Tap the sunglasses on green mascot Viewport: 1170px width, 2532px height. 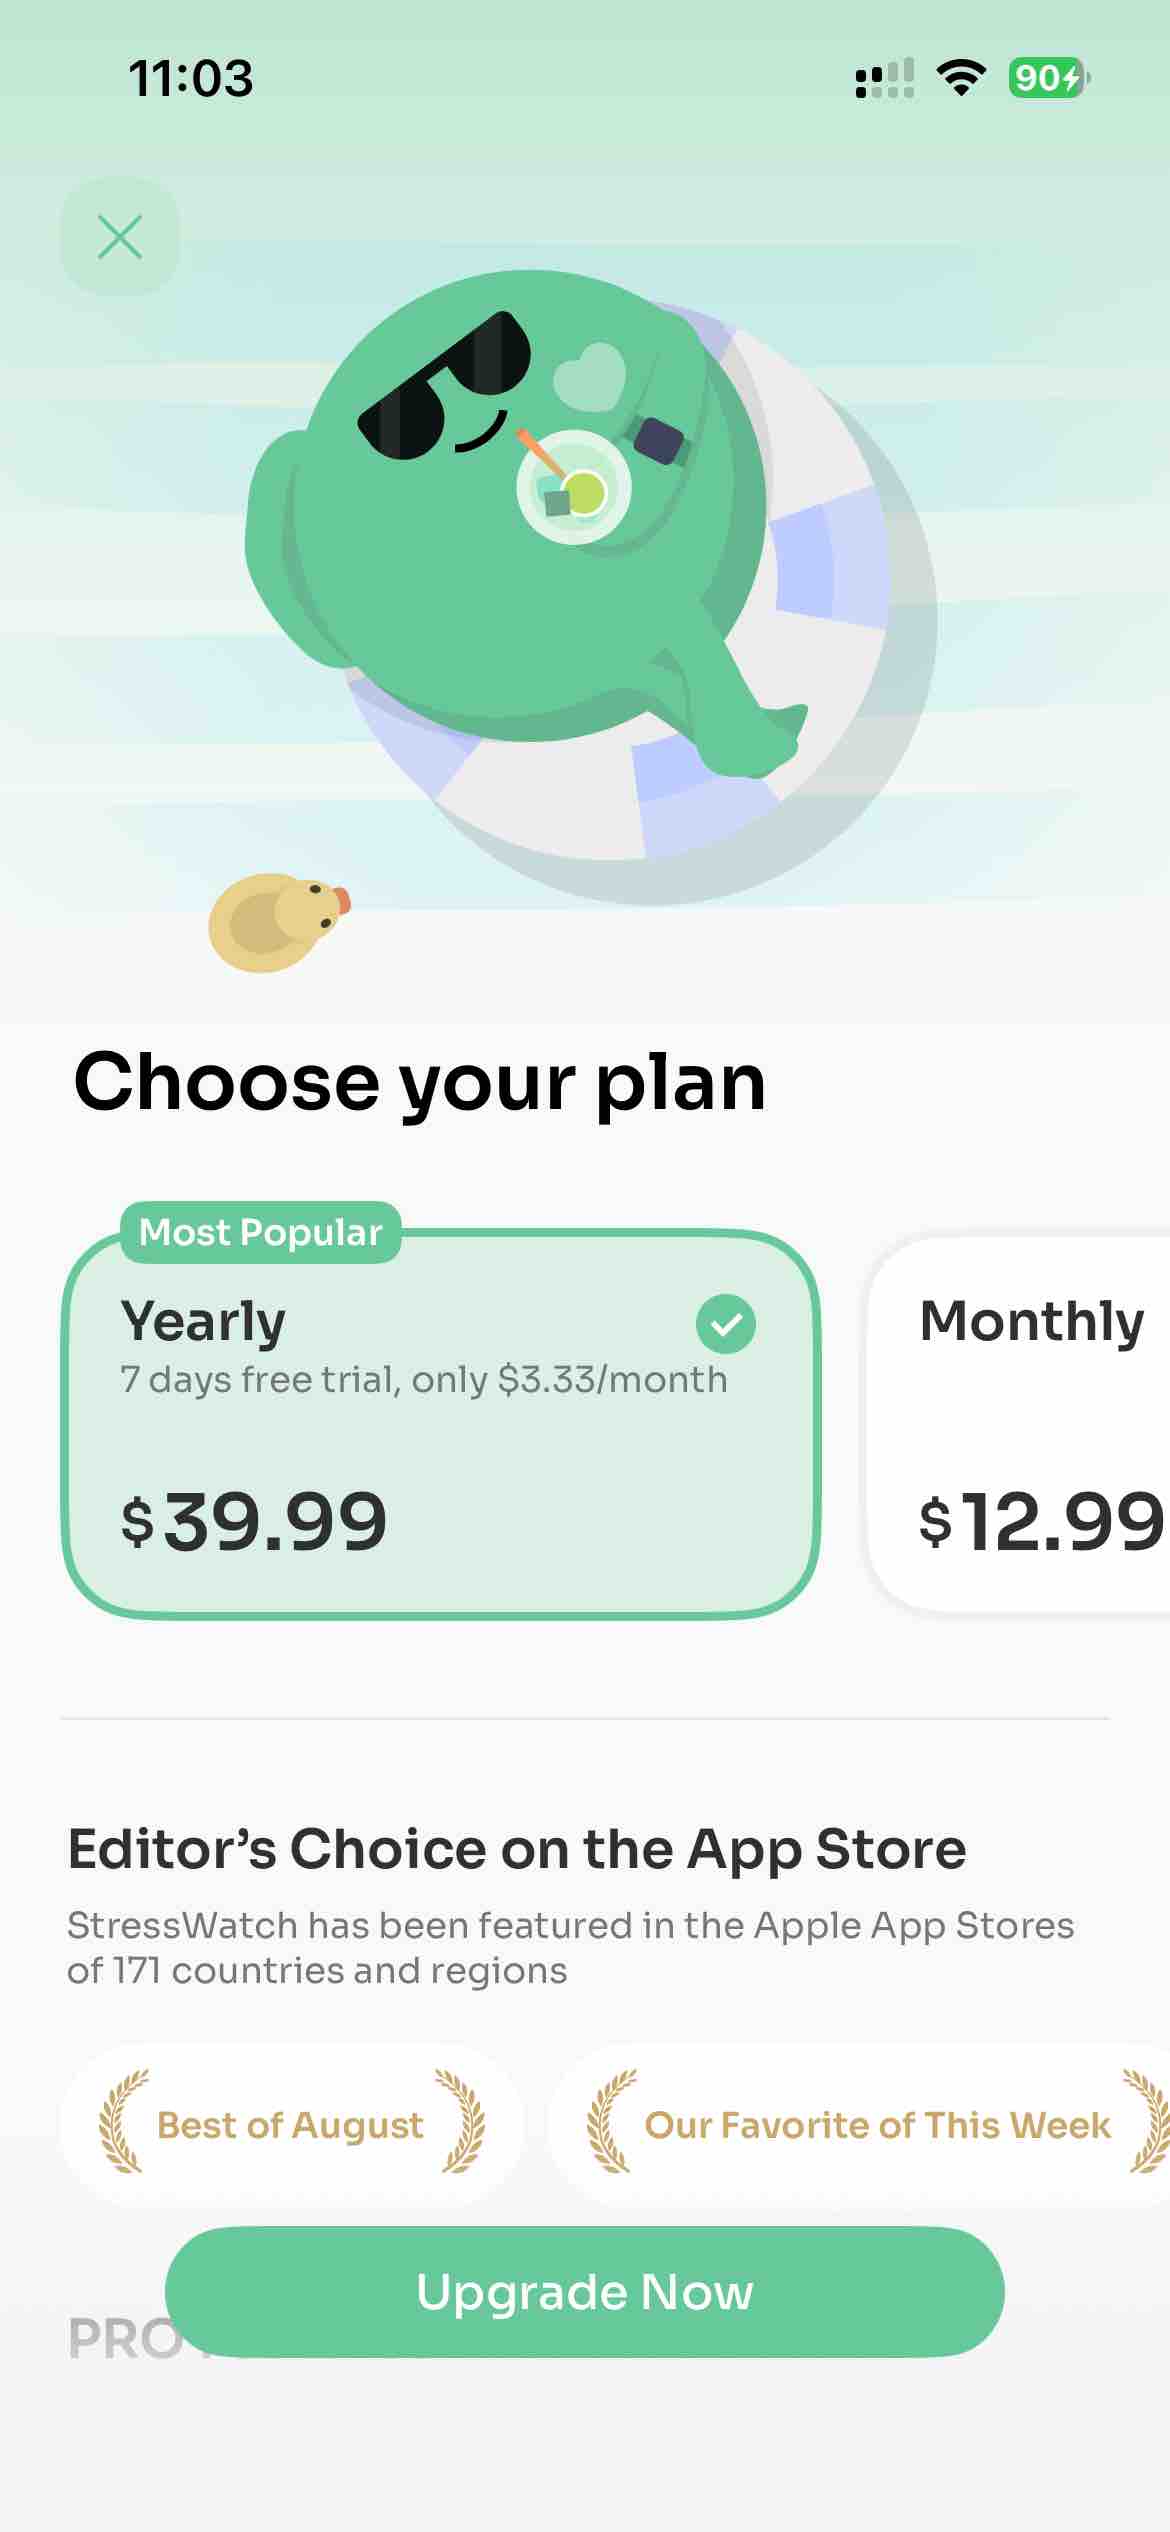point(444,386)
